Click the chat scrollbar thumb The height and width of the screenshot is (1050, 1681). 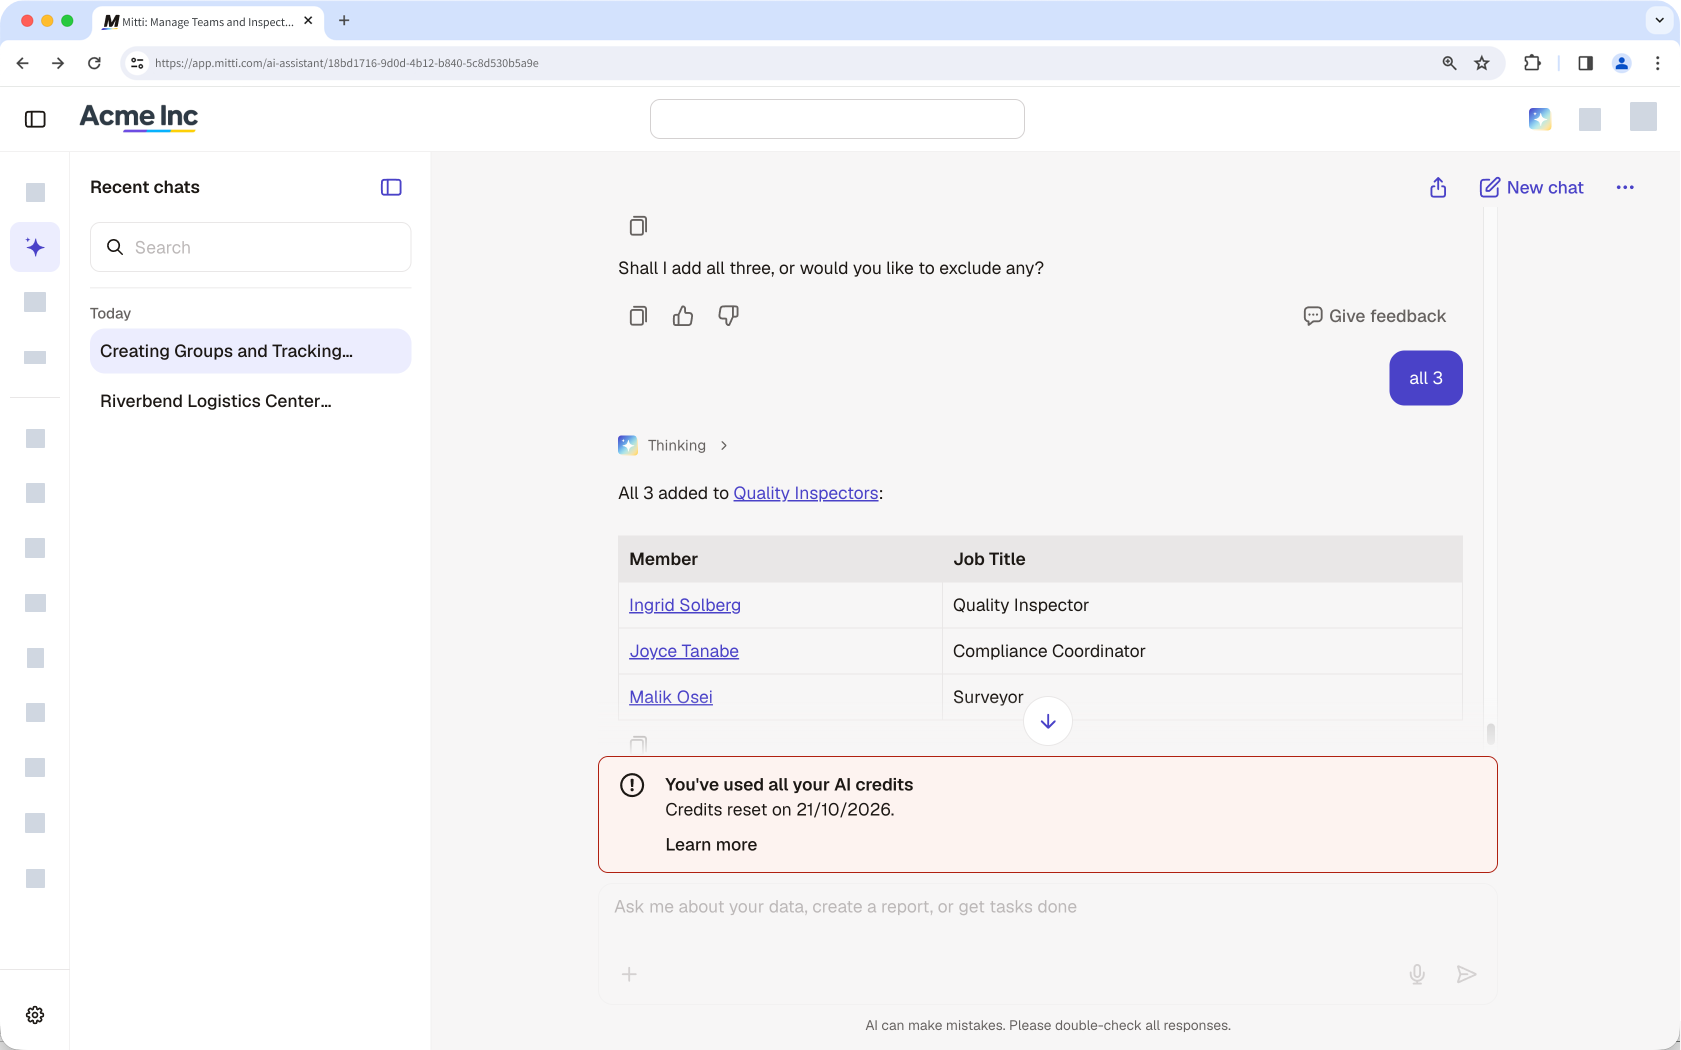click(x=1490, y=734)
